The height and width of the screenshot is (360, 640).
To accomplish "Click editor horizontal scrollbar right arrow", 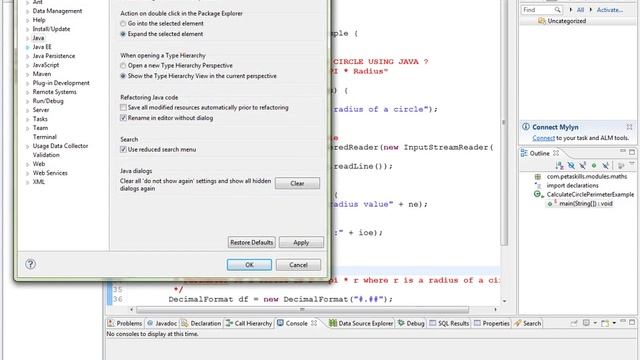I will [x=496, y=310].
